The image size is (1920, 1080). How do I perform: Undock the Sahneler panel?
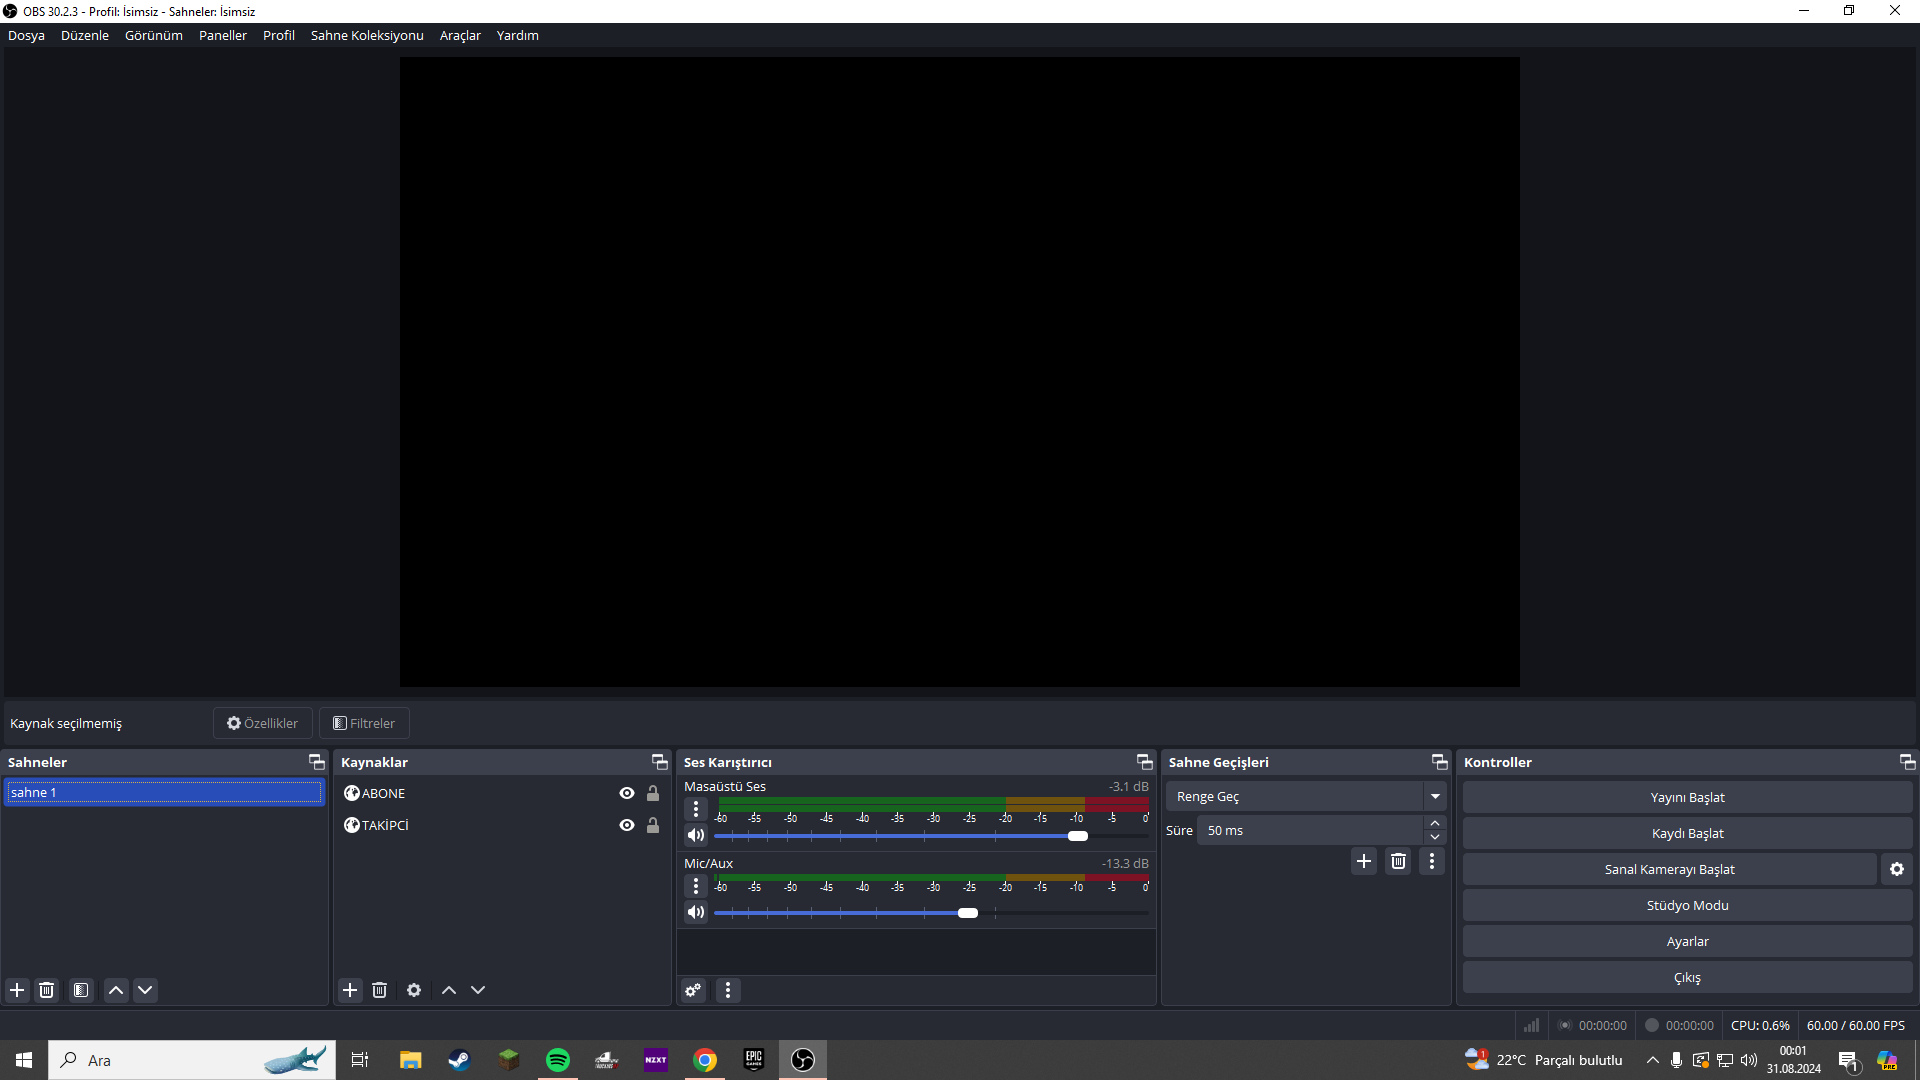pos(316,762)
